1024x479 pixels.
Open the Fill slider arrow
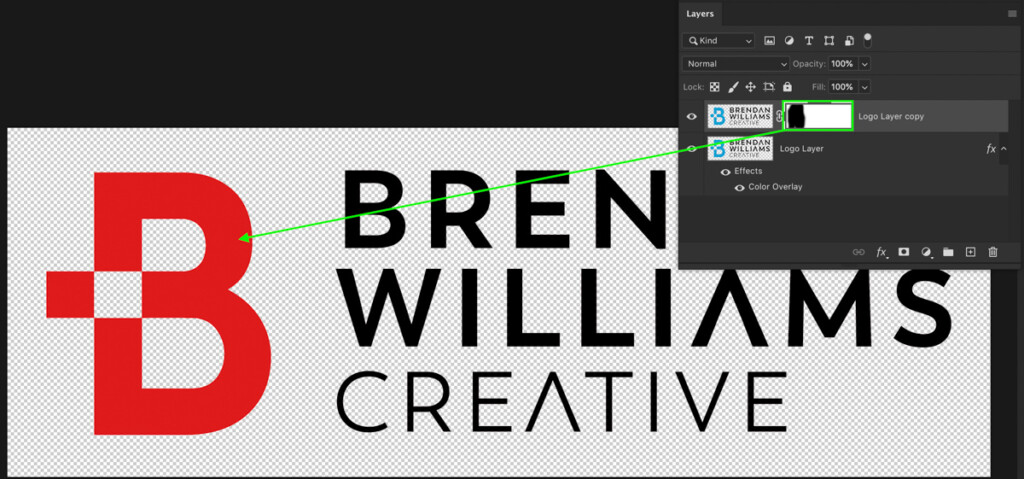865,87
